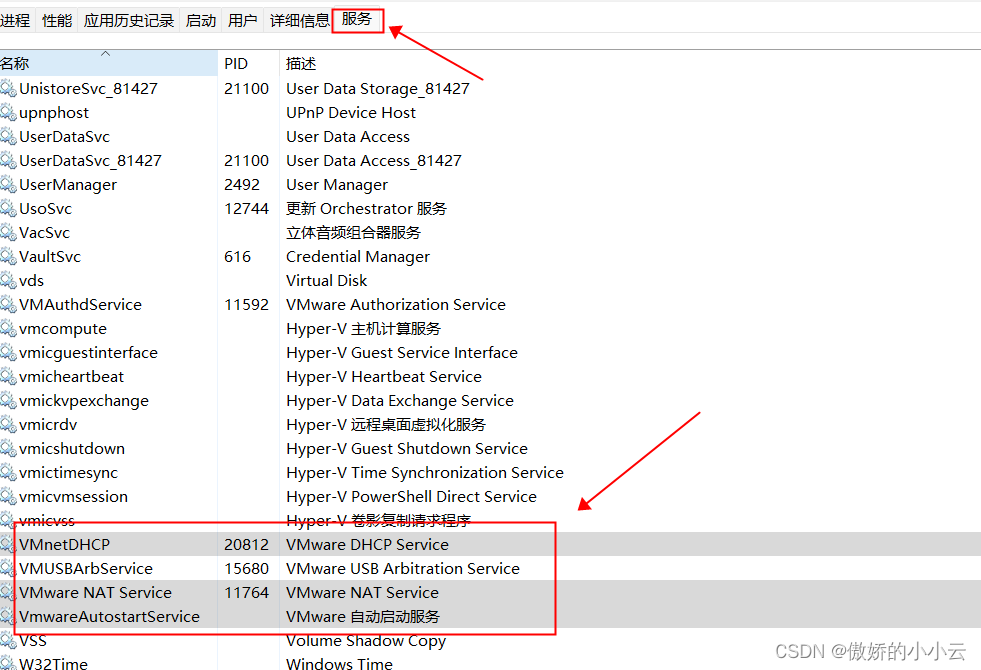Click the gear icon beside UnistoreSvc_81427
The image size is (981, 670).
point(8,88)
